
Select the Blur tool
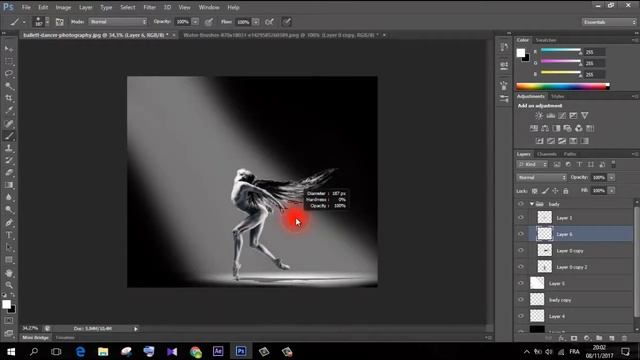pyautogui.click(x=9, y=197)
